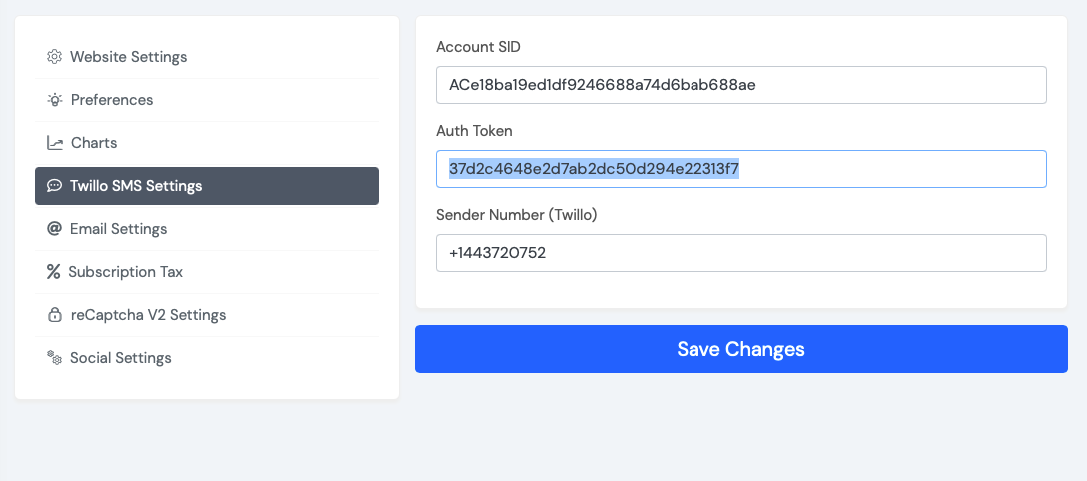Click the Save Changes button
Viewport: 1087px width, 481px height.
741,349
